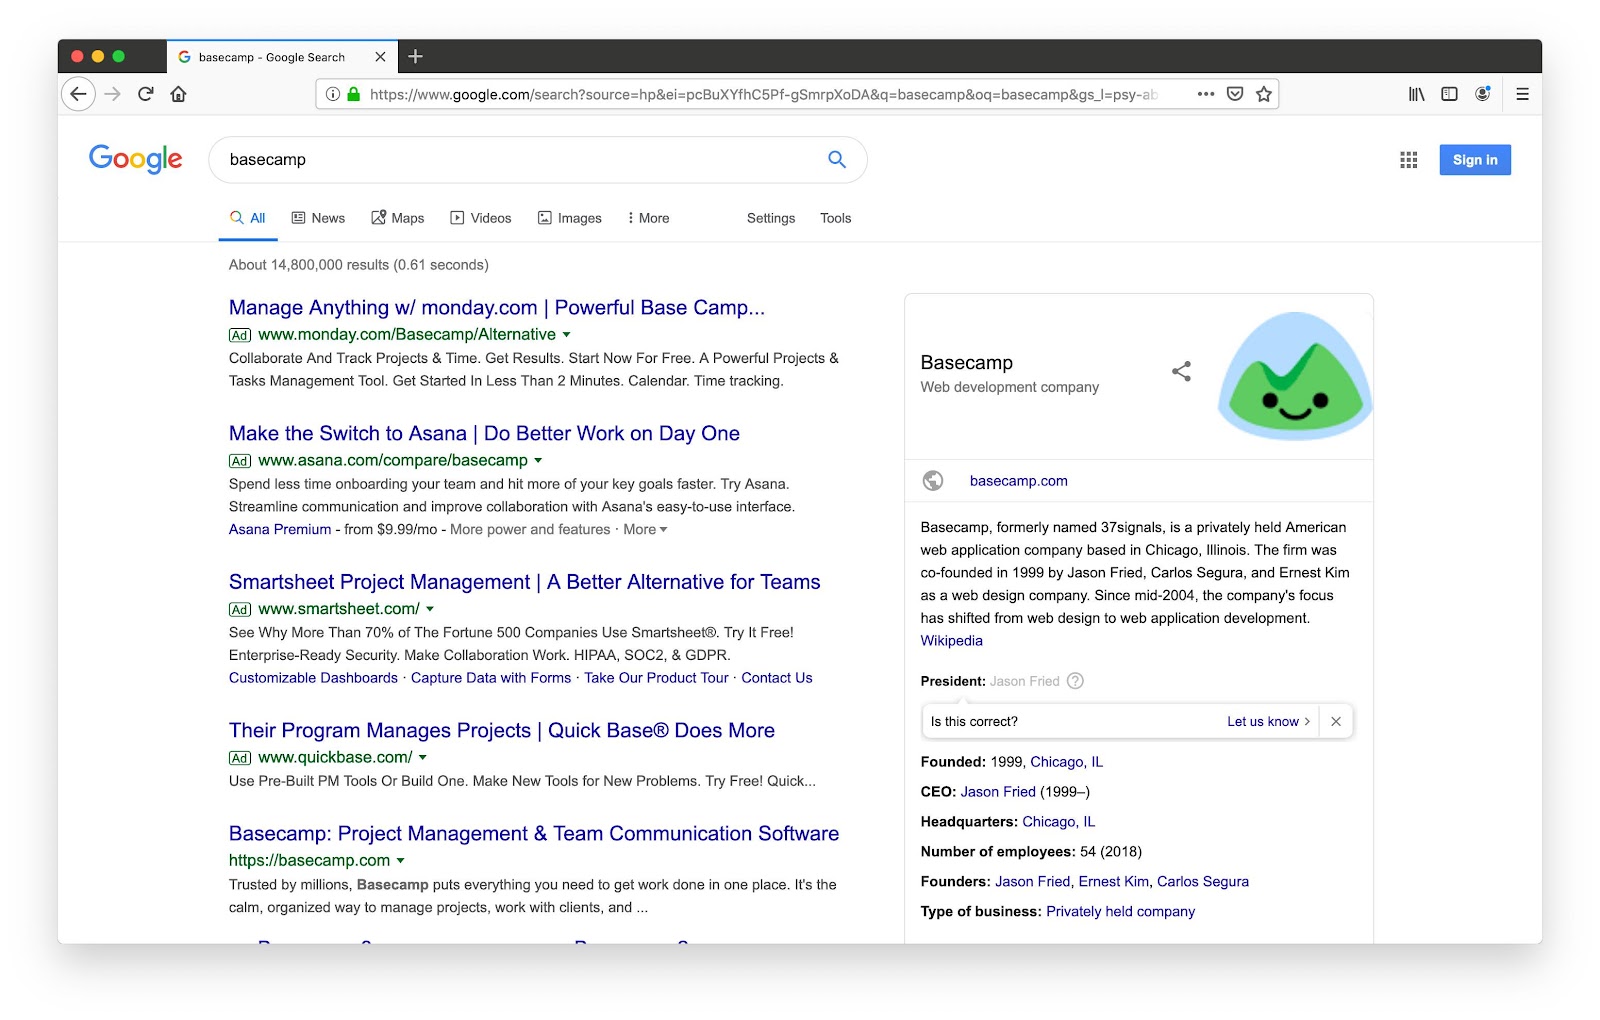Open search Tools
The height and width of the screenshot is (1020, 1600).
836,218
